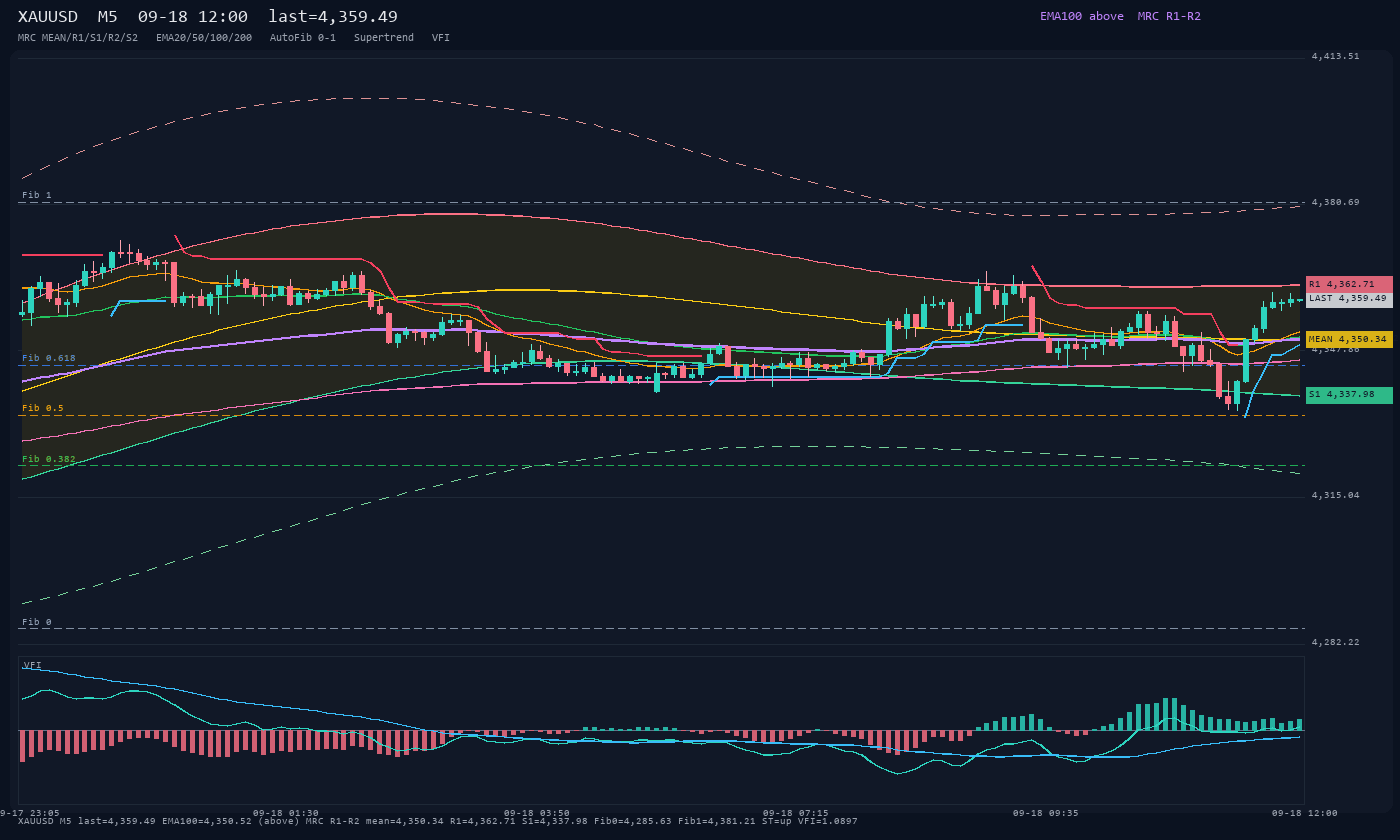1400x840 pixels.
Task: Click the 4,413.51 price axis label
Action: 1336,57
